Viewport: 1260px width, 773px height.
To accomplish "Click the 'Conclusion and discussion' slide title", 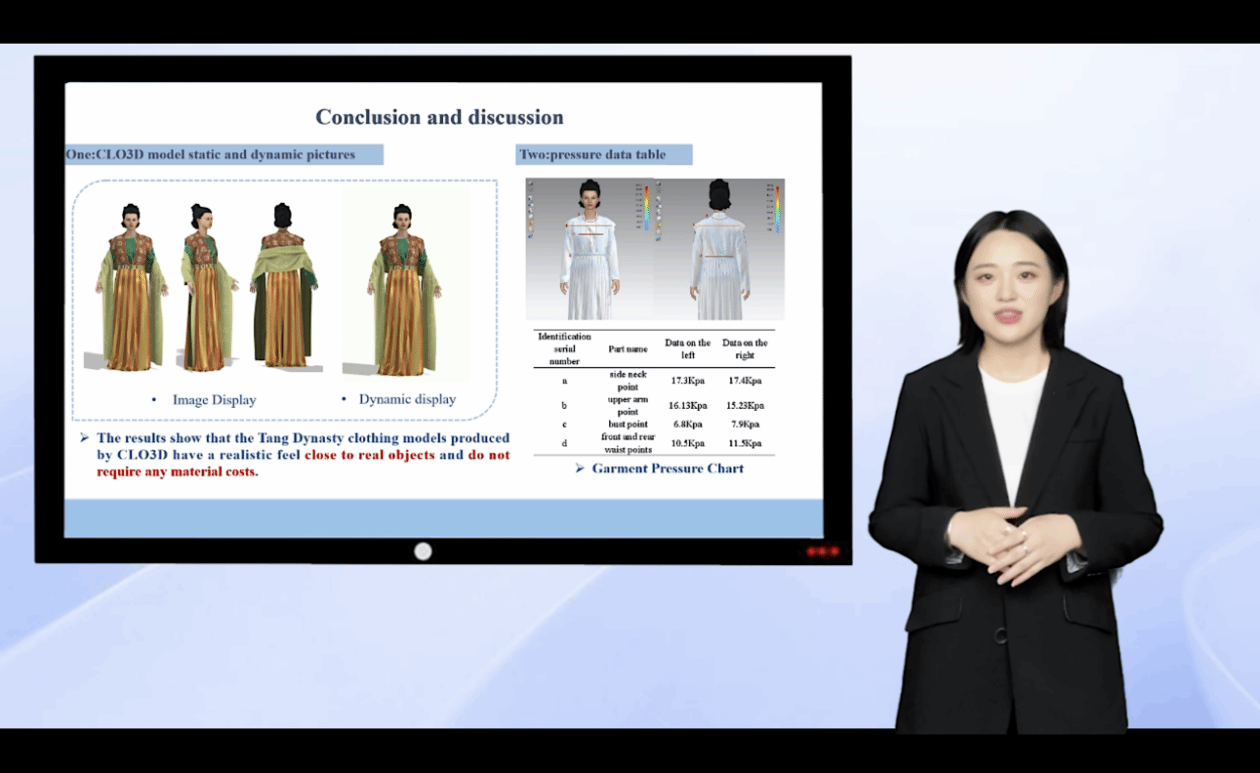I will (x=439, y=117).
